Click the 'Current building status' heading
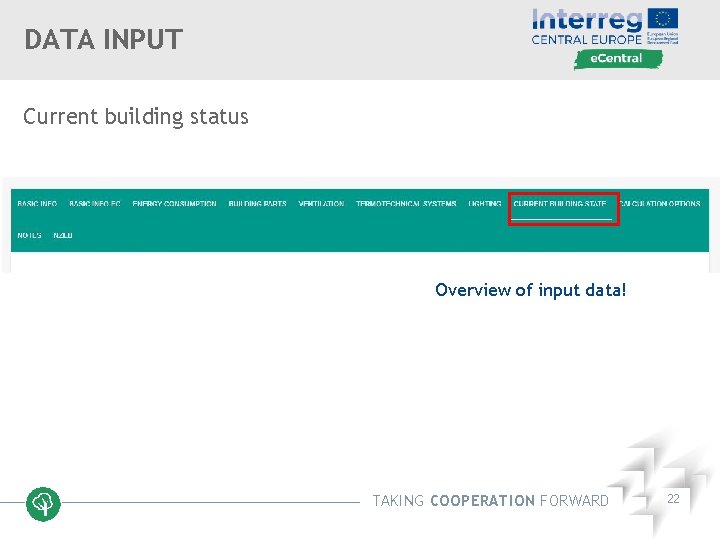This screenshot has width=720, height=540. pos(136,117)
